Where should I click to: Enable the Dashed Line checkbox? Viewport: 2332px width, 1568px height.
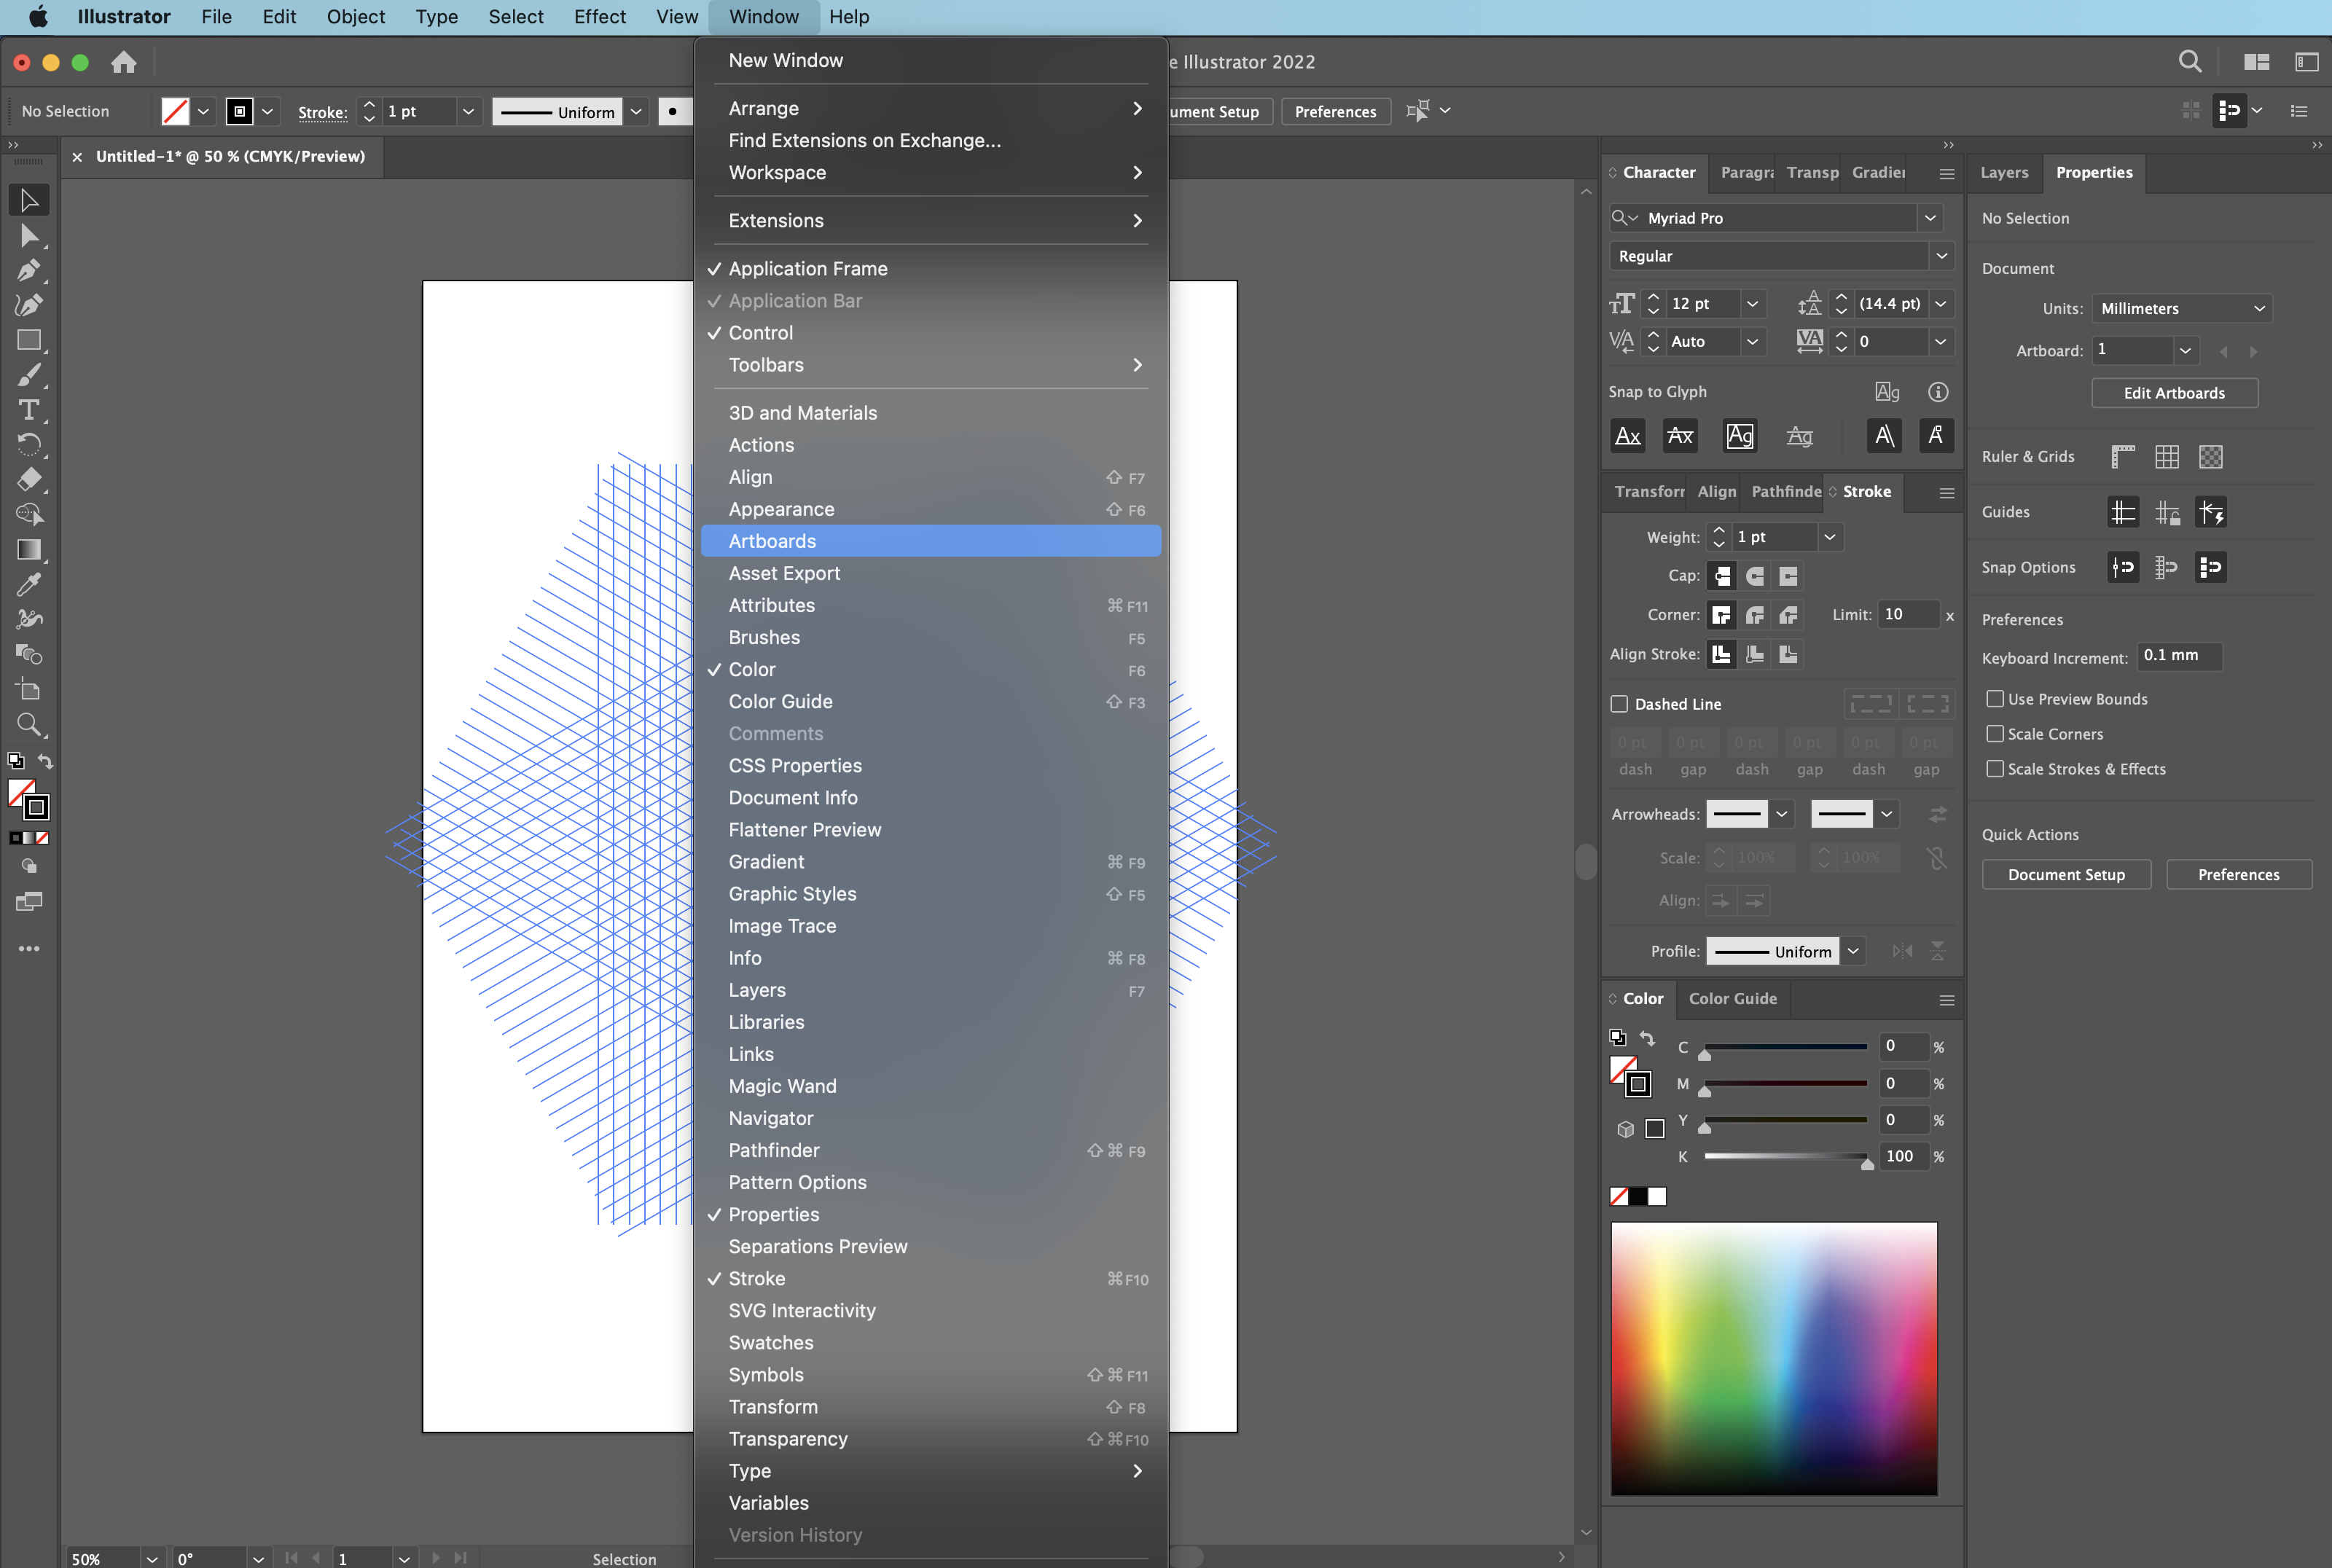pyautogui.click(x=1619, y=704)
